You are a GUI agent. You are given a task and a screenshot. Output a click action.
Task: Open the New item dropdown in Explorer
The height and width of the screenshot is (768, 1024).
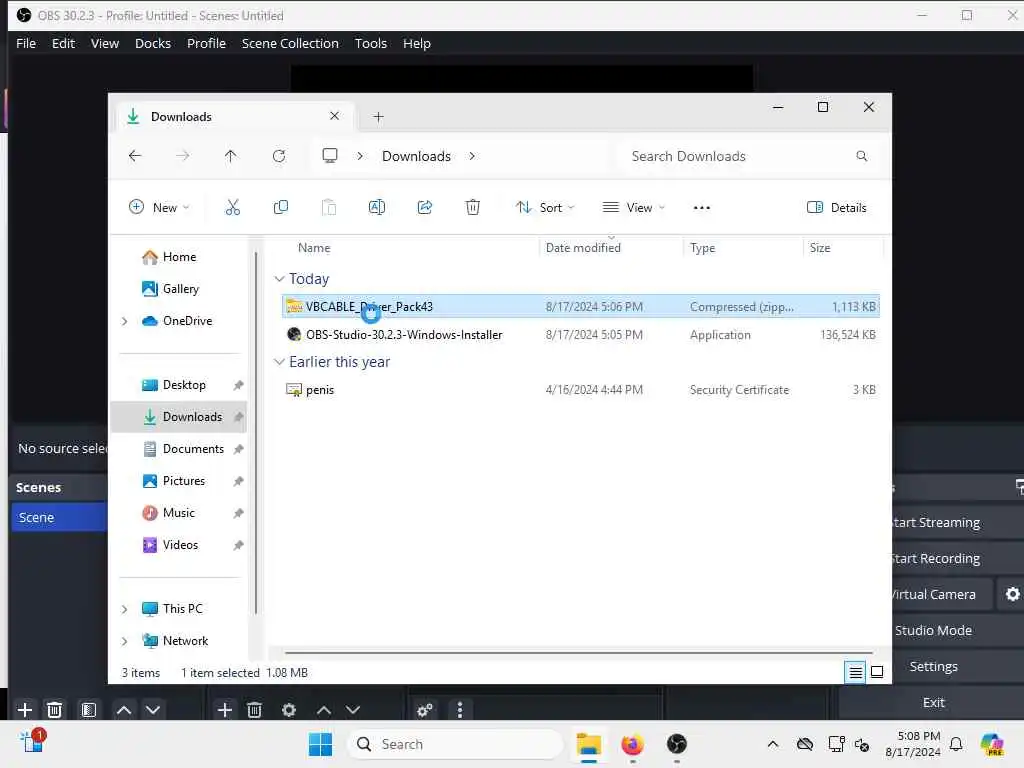click(x=159, y=208)
